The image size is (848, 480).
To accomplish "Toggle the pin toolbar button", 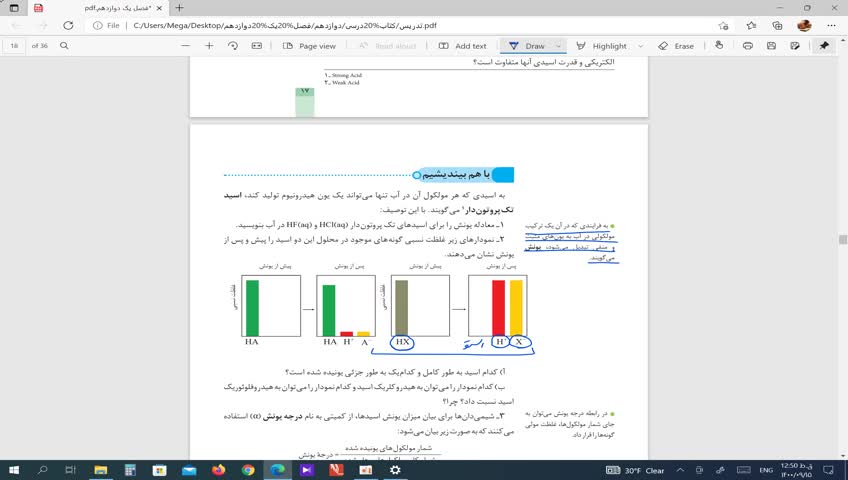I will pos(824,46).
